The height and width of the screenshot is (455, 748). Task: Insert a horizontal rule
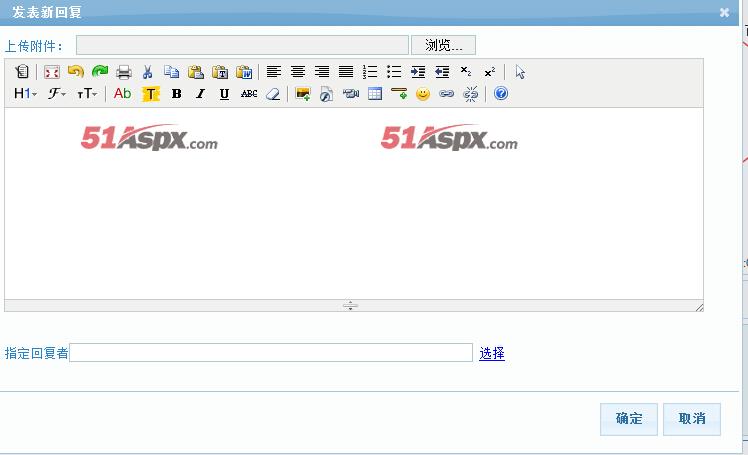point(399,93)
